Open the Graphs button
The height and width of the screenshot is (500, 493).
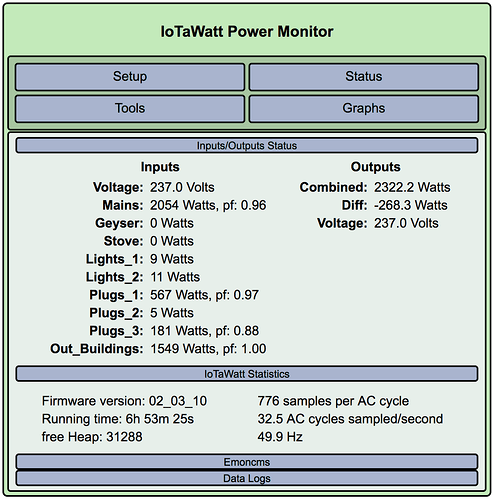[x=364, y=109]
